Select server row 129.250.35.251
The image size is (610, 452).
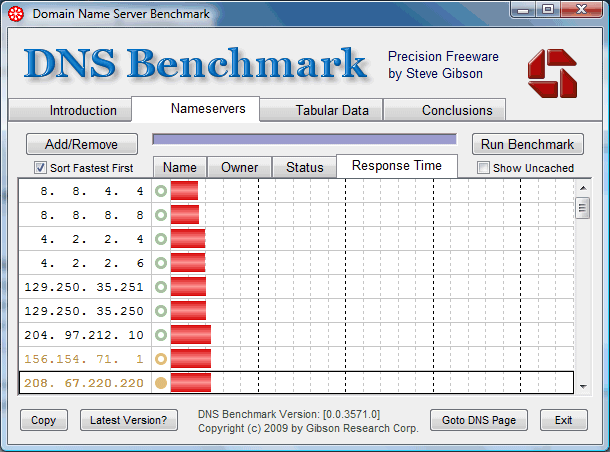click(296, 287)
